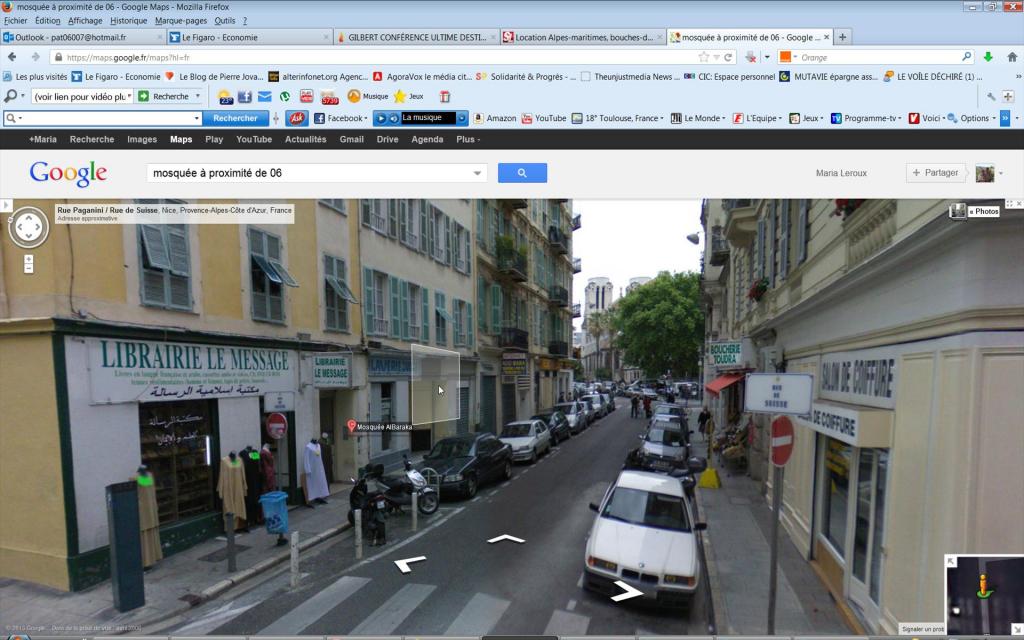Open the Firefox home page icon
Screen dimensions: 1024x640
(x=1012, y=57)
